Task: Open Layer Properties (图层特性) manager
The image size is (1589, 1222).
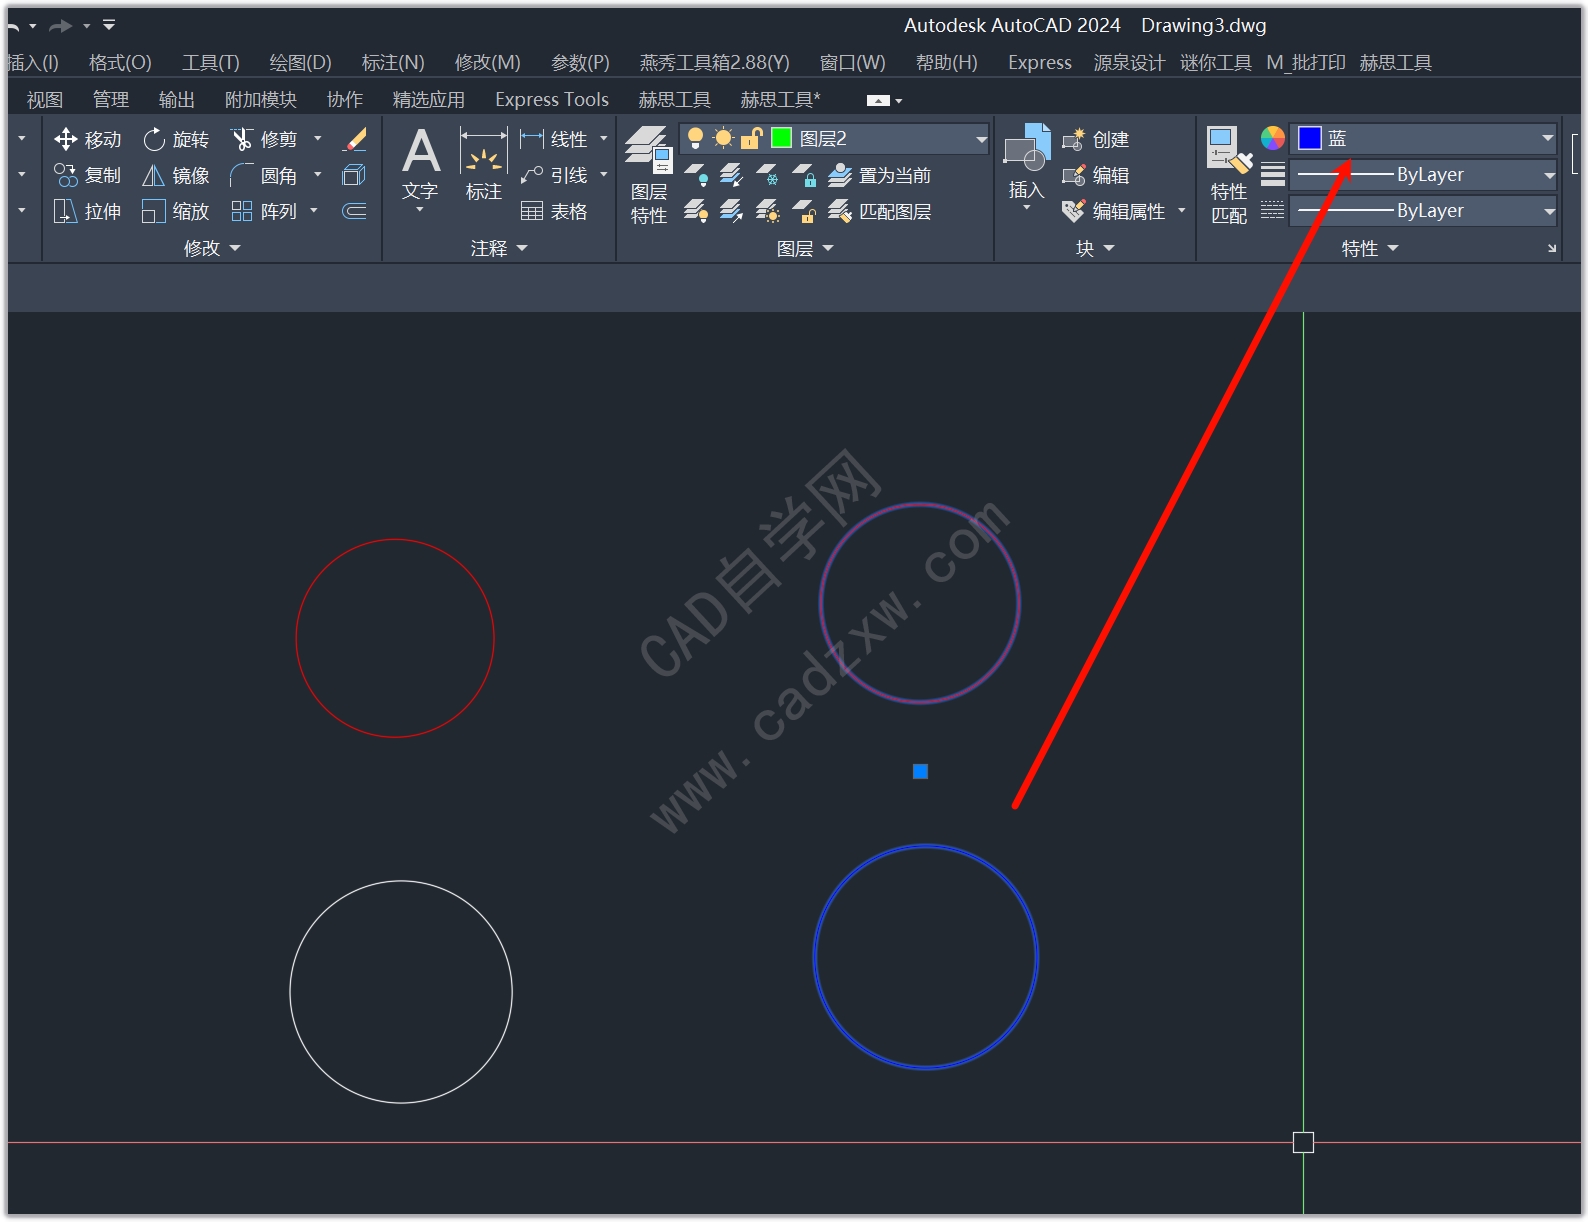Action: [649, 175]
